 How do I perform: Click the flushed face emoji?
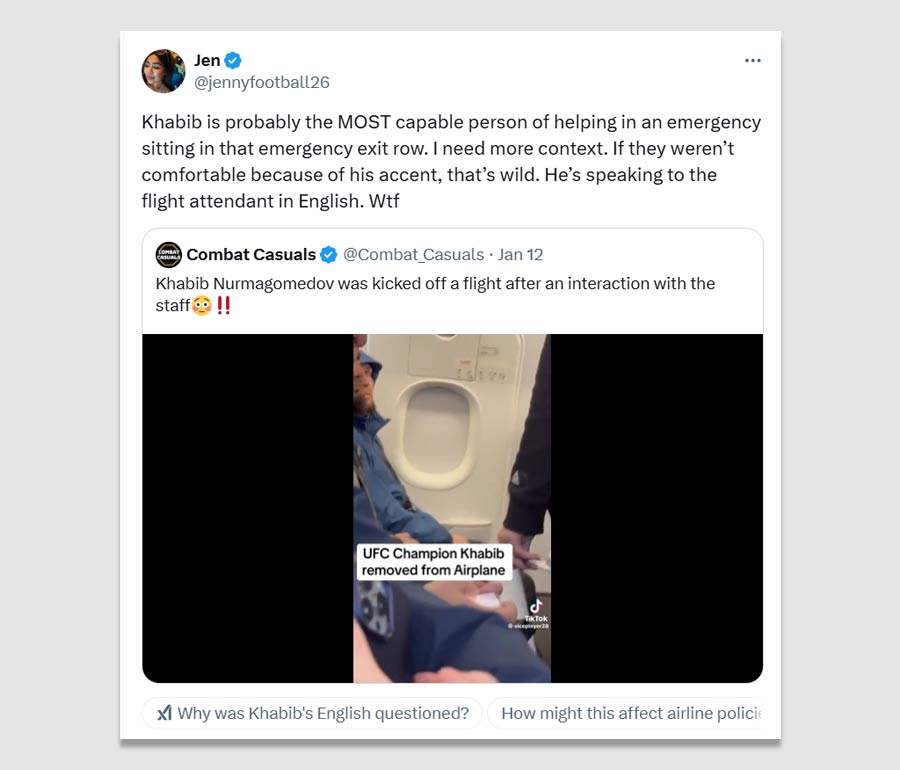(x=202, y=306)
